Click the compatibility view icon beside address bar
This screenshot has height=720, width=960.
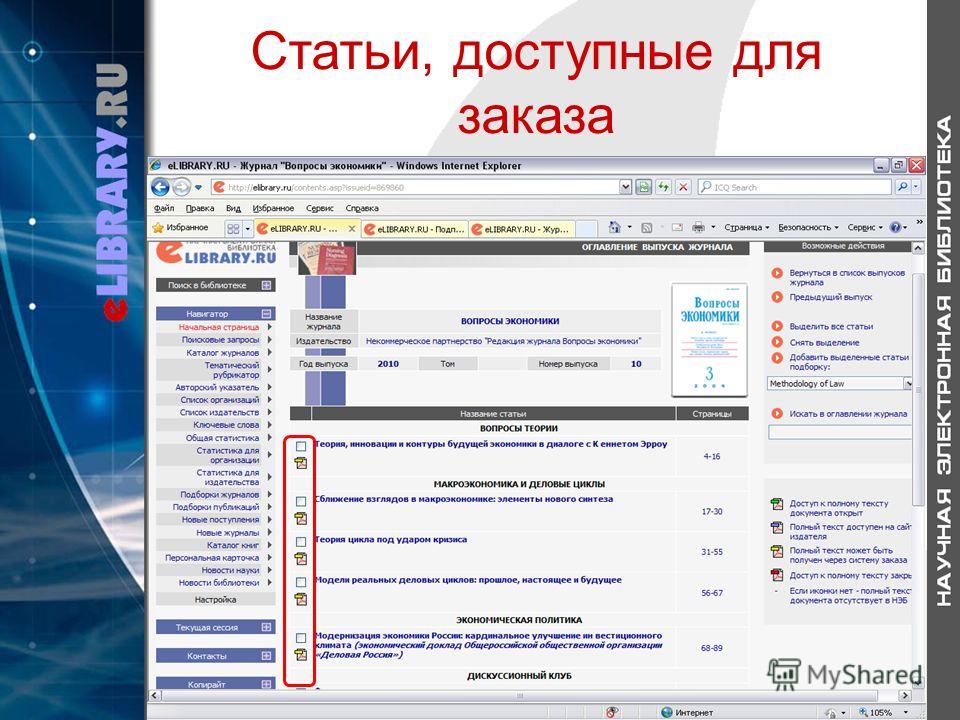coord(643,187)
